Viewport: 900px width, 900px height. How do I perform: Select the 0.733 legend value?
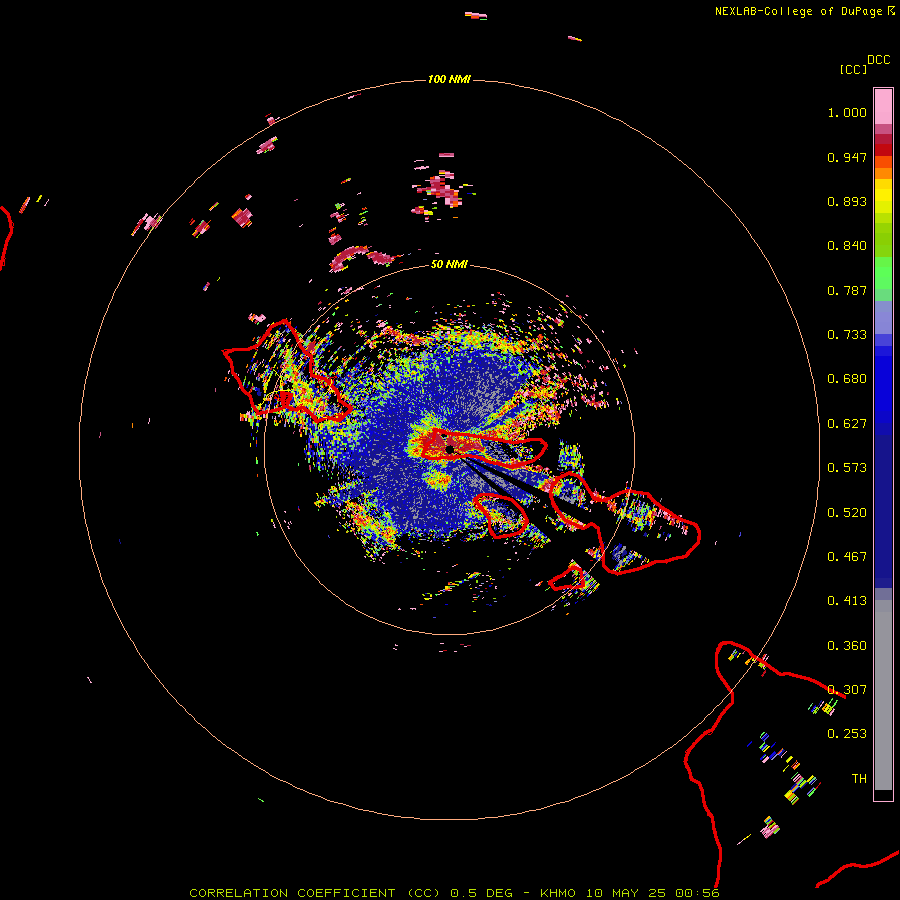coord(847,335)
